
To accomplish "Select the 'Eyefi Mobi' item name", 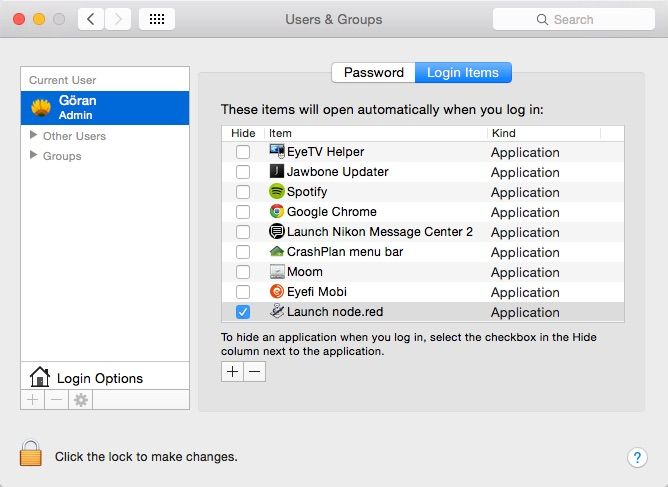I will (x=317, y=291).
